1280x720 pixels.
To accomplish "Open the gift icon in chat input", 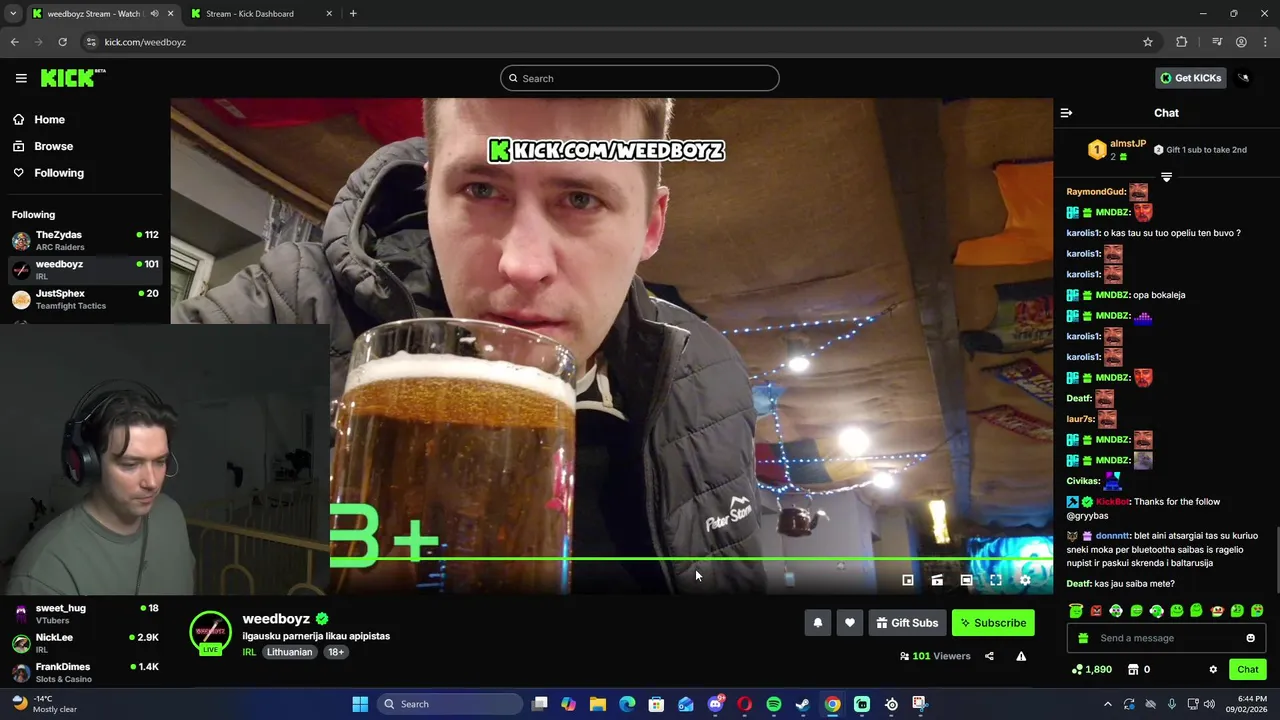I will [1083, 638].
